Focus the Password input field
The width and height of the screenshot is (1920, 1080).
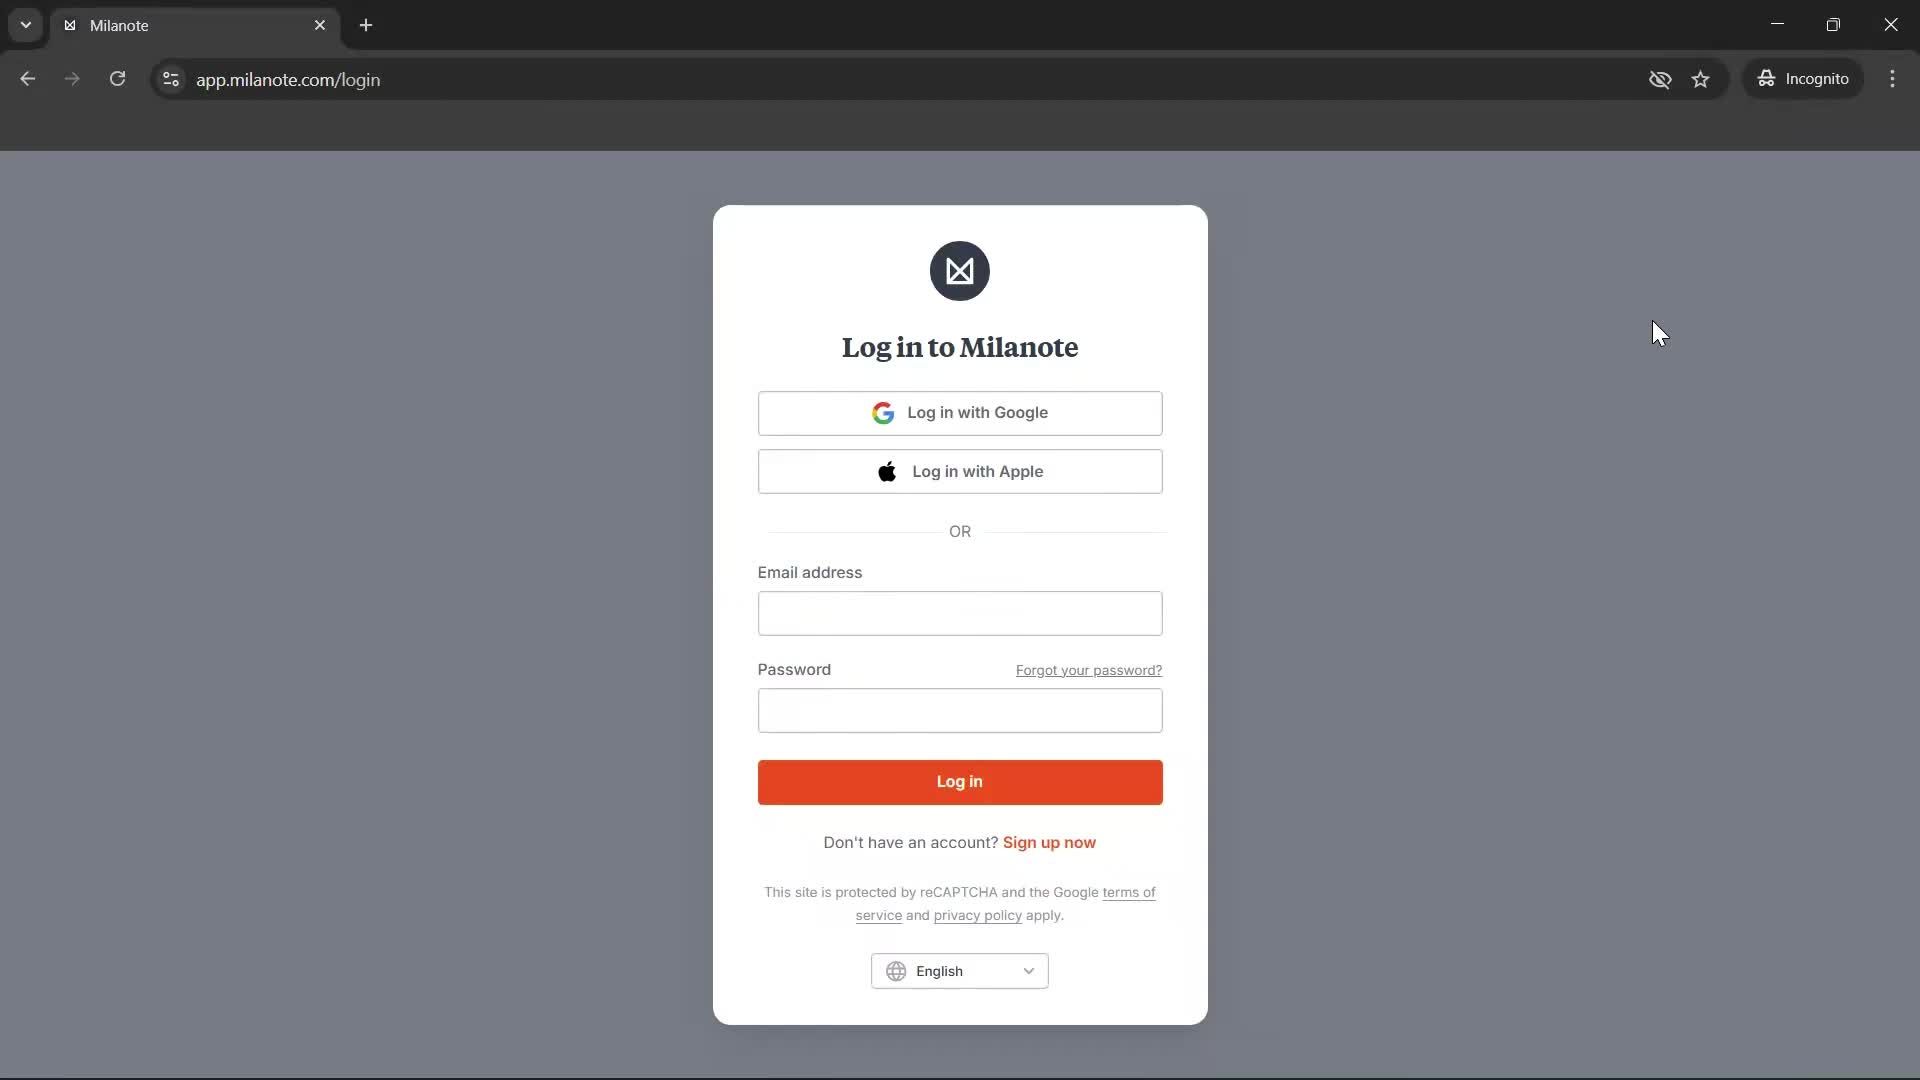point(959,710)
